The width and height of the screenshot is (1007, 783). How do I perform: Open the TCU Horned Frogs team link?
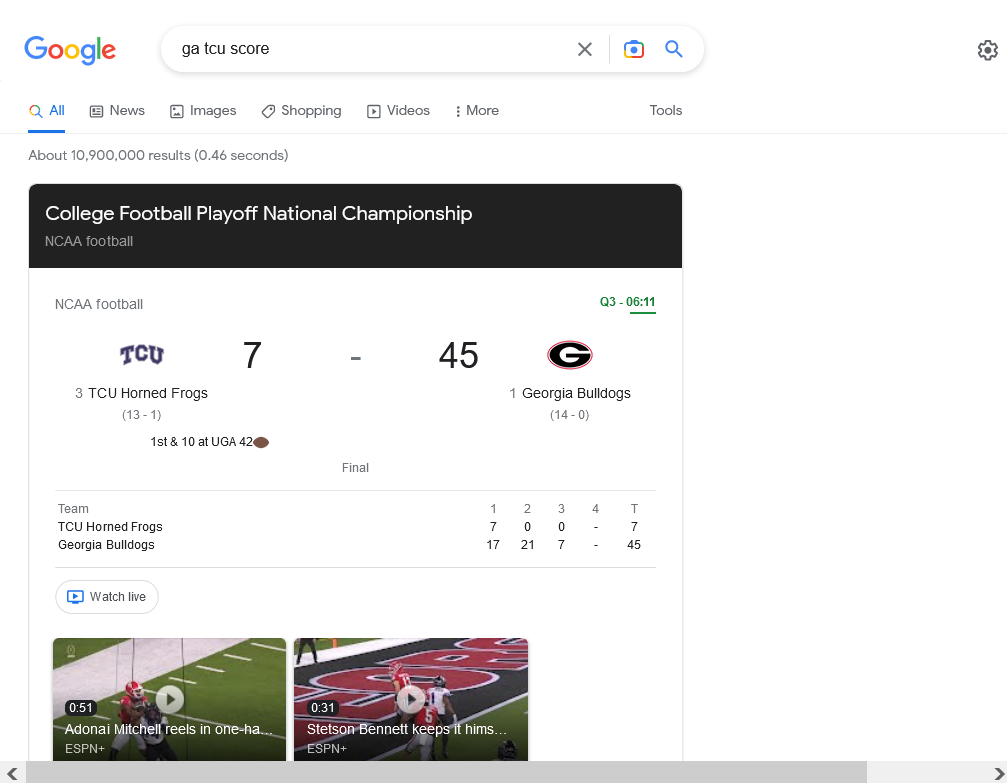click(x=148, y=393)
